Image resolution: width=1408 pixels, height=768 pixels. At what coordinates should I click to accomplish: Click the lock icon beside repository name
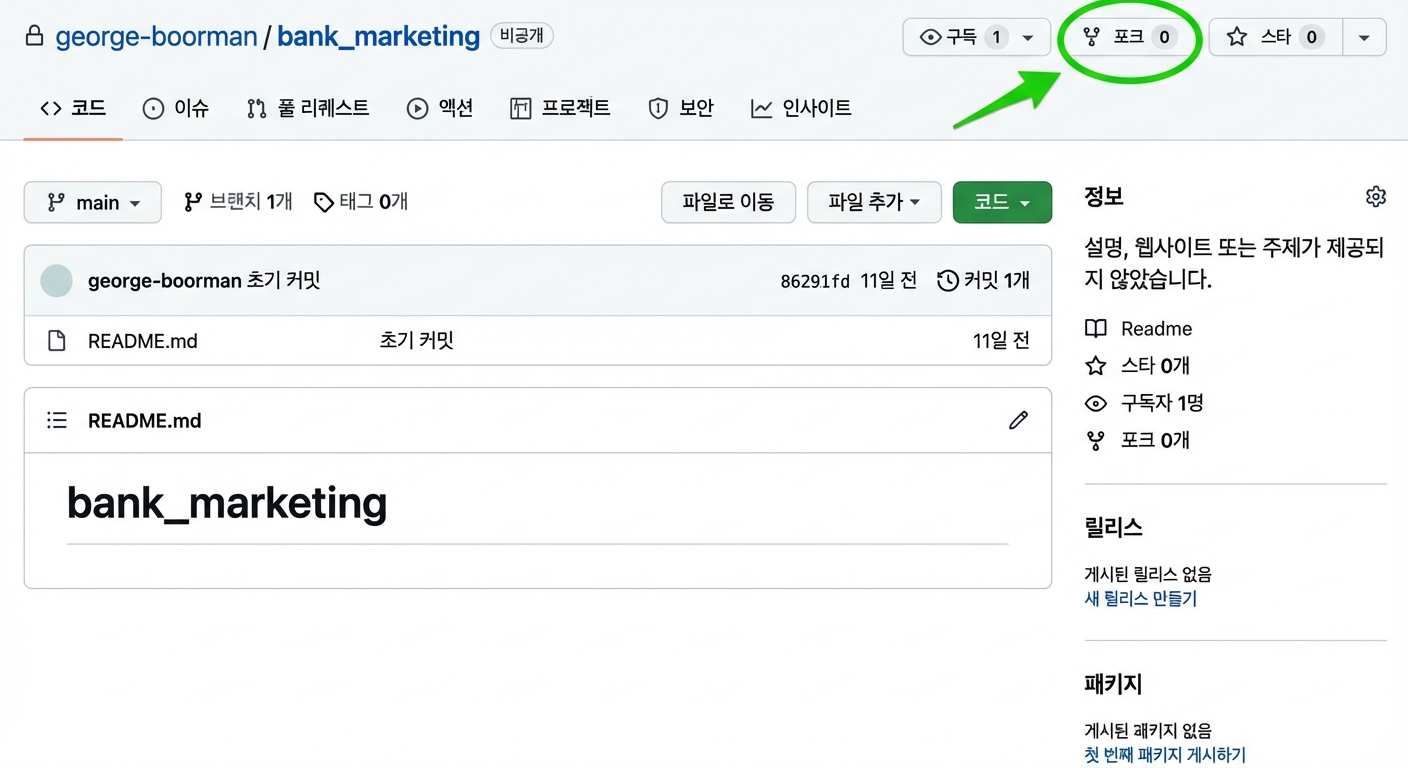pyautogui.click(x=35, y=37)
